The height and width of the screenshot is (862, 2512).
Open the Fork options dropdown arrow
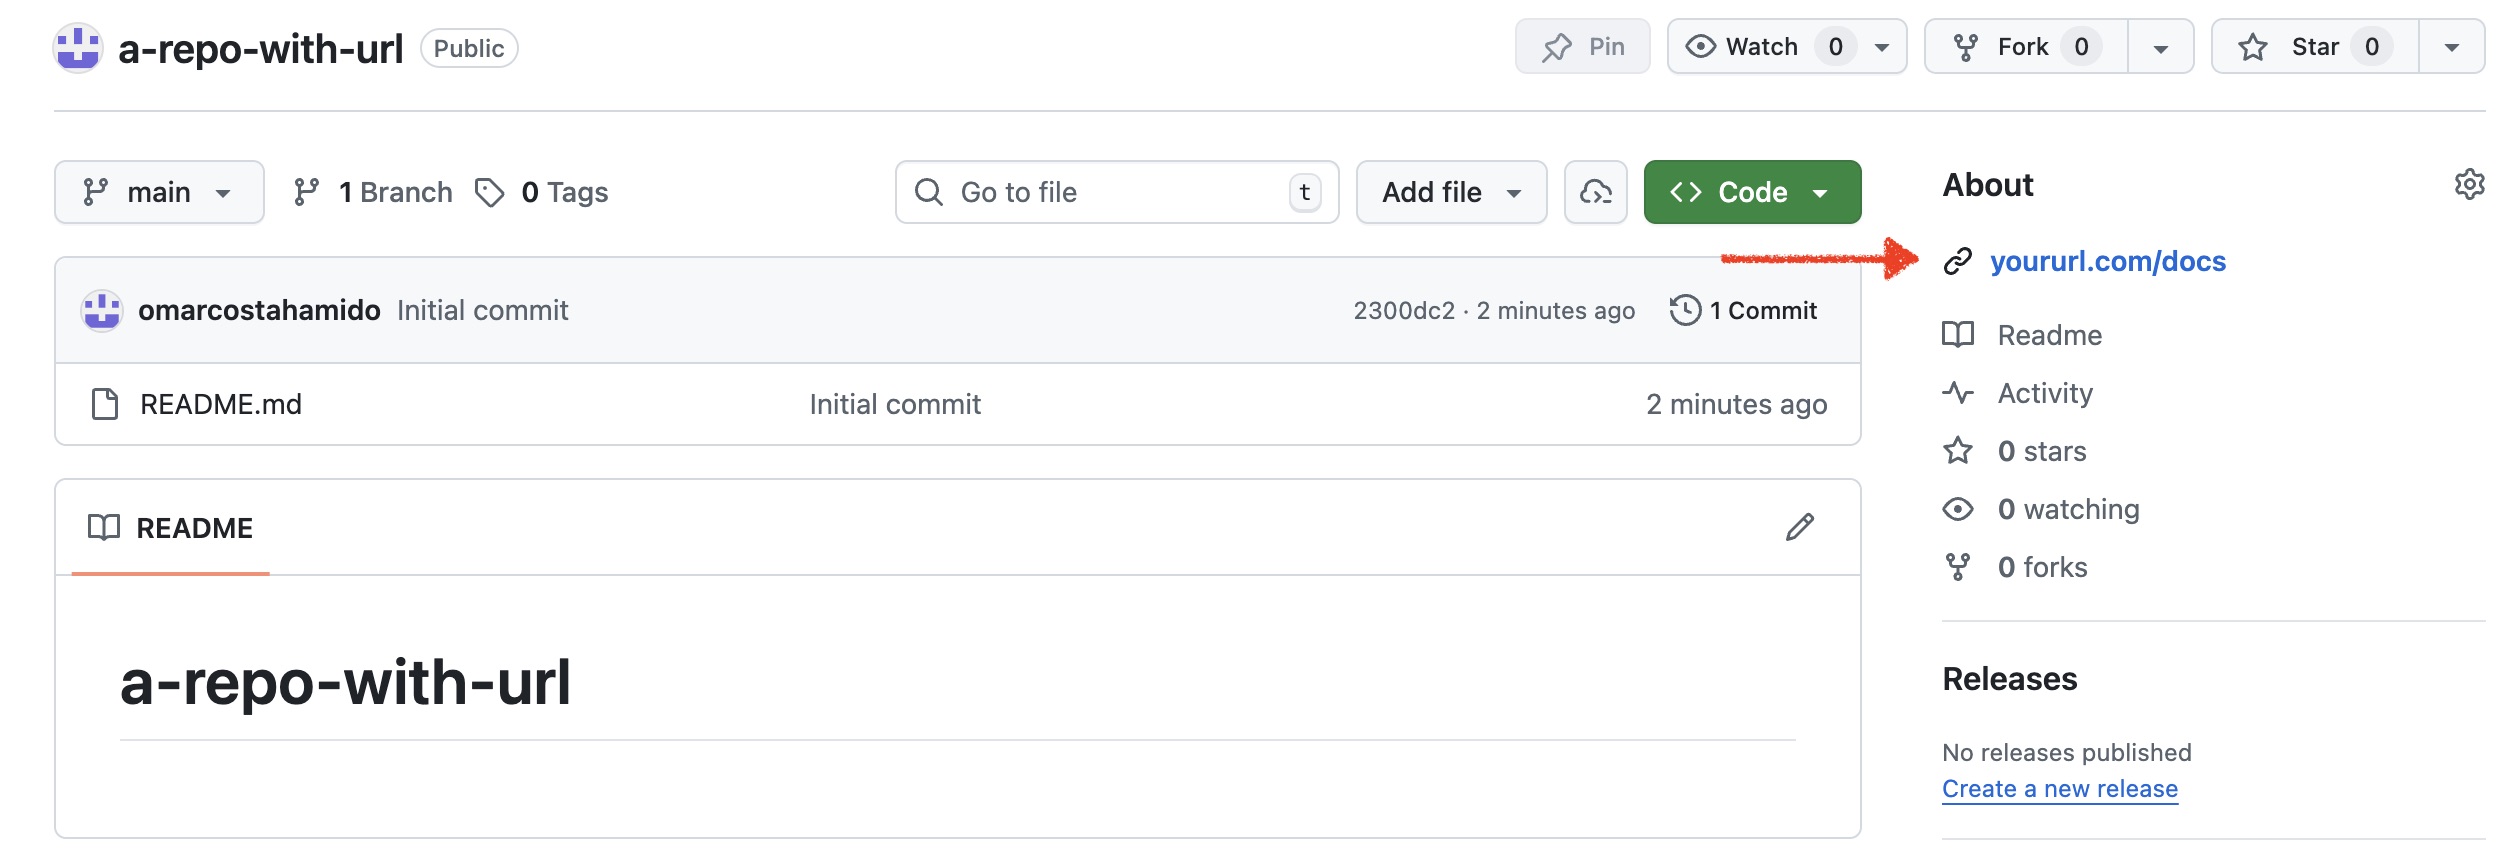pyautogui.click(x=2160, y=47)
